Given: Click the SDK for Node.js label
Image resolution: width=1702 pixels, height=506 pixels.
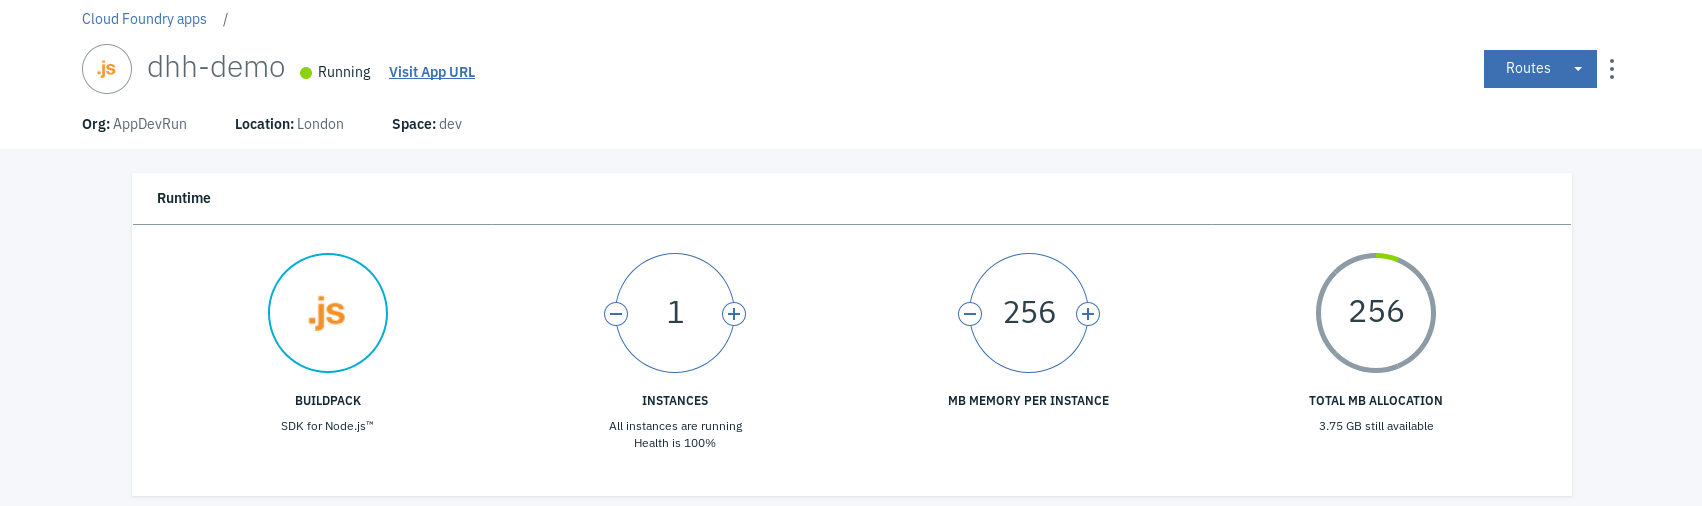Looking at the screenshot, I should 327,426.
